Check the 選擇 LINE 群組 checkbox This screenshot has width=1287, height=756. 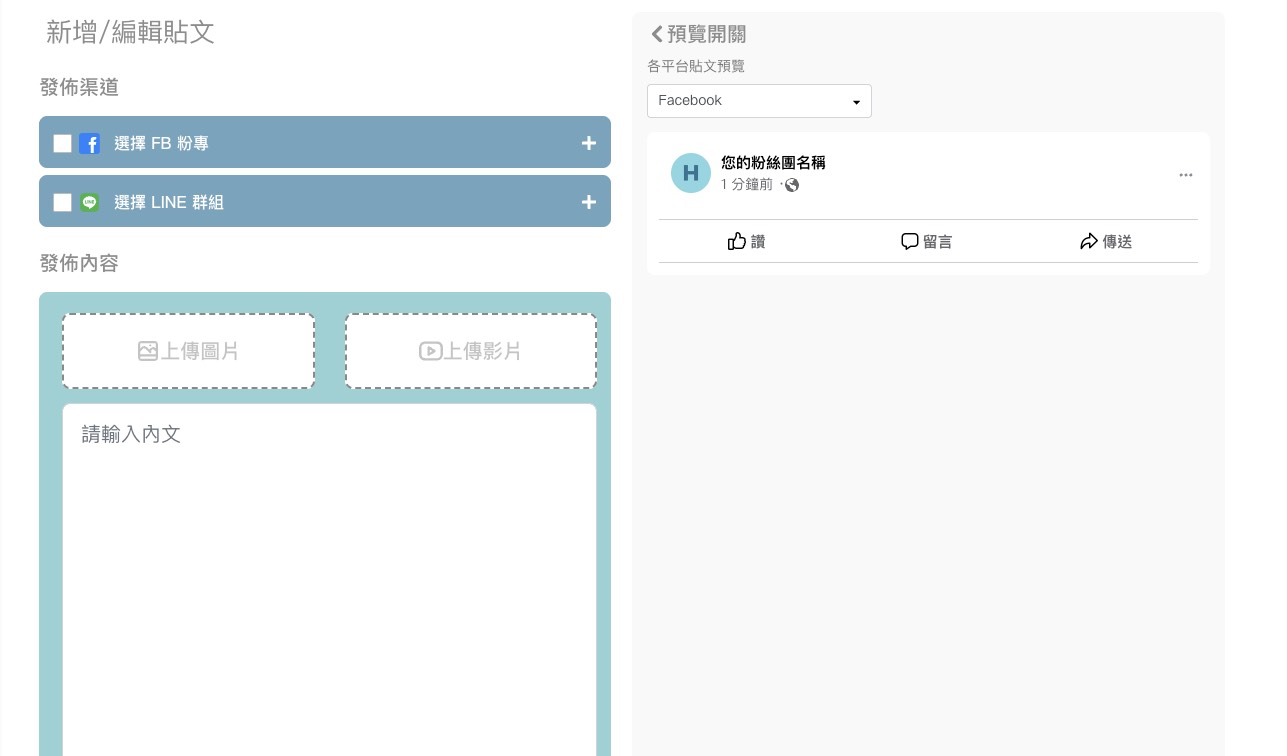(62, 202)
